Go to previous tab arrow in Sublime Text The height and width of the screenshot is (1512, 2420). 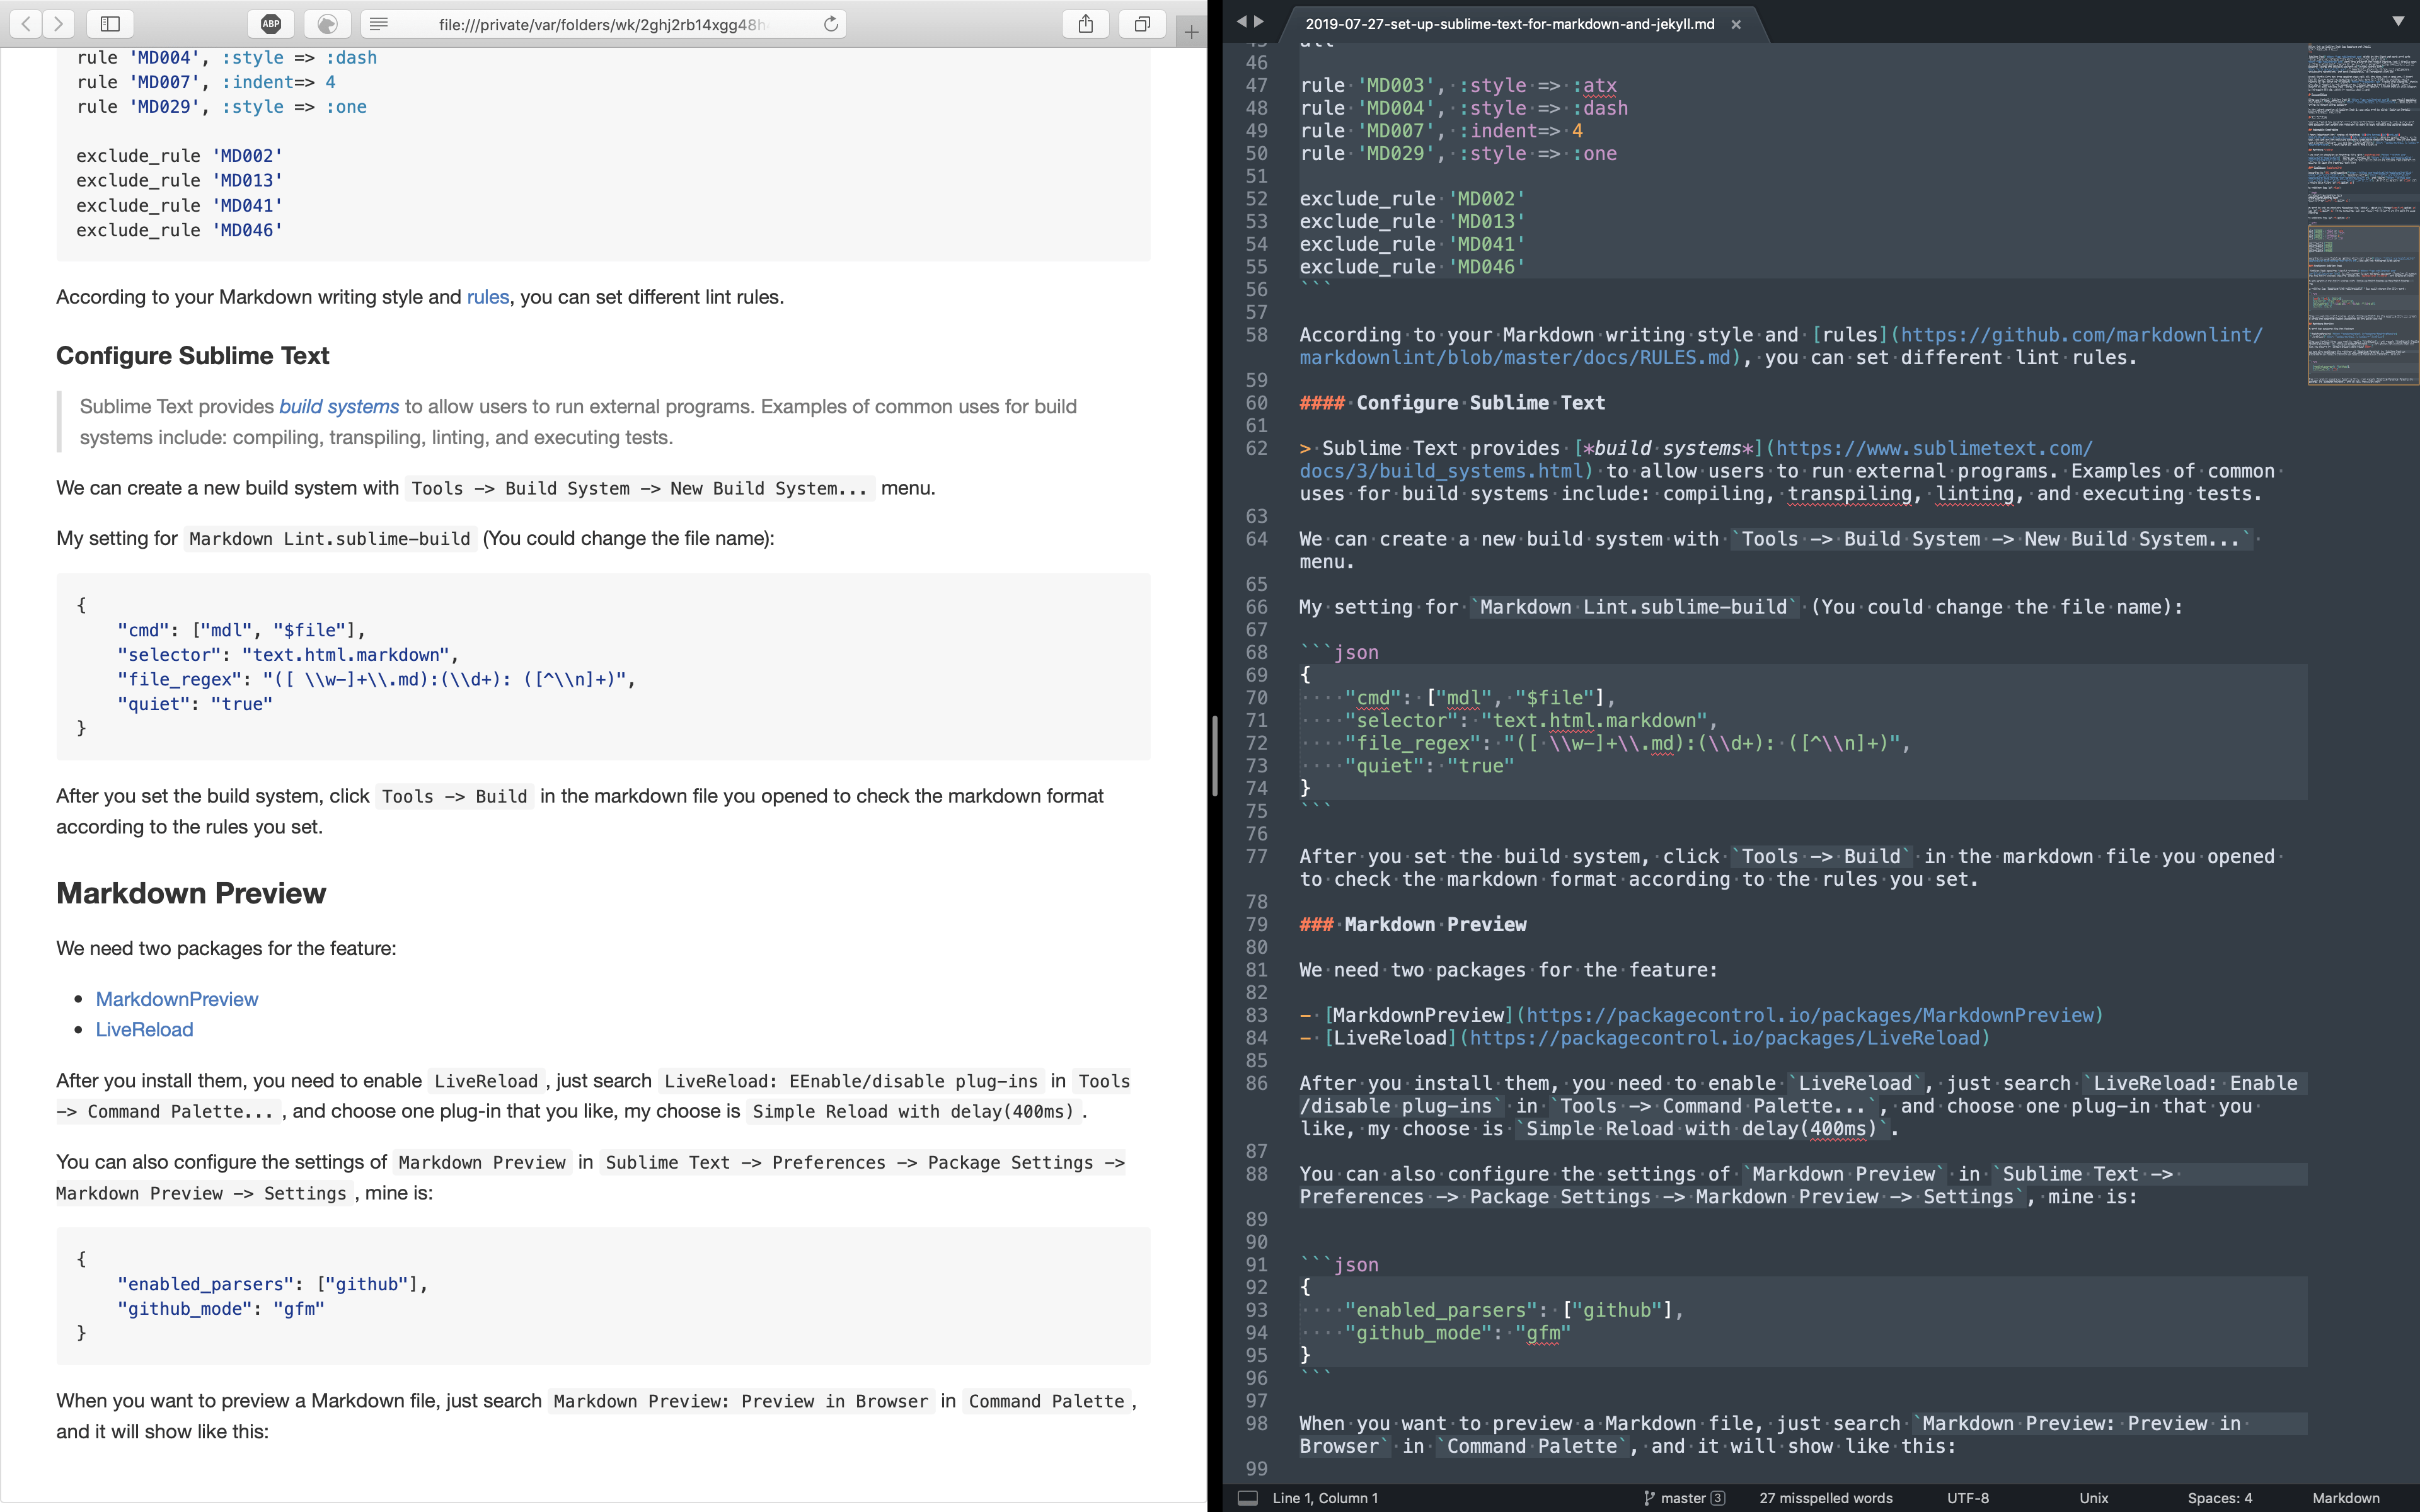1241,21
